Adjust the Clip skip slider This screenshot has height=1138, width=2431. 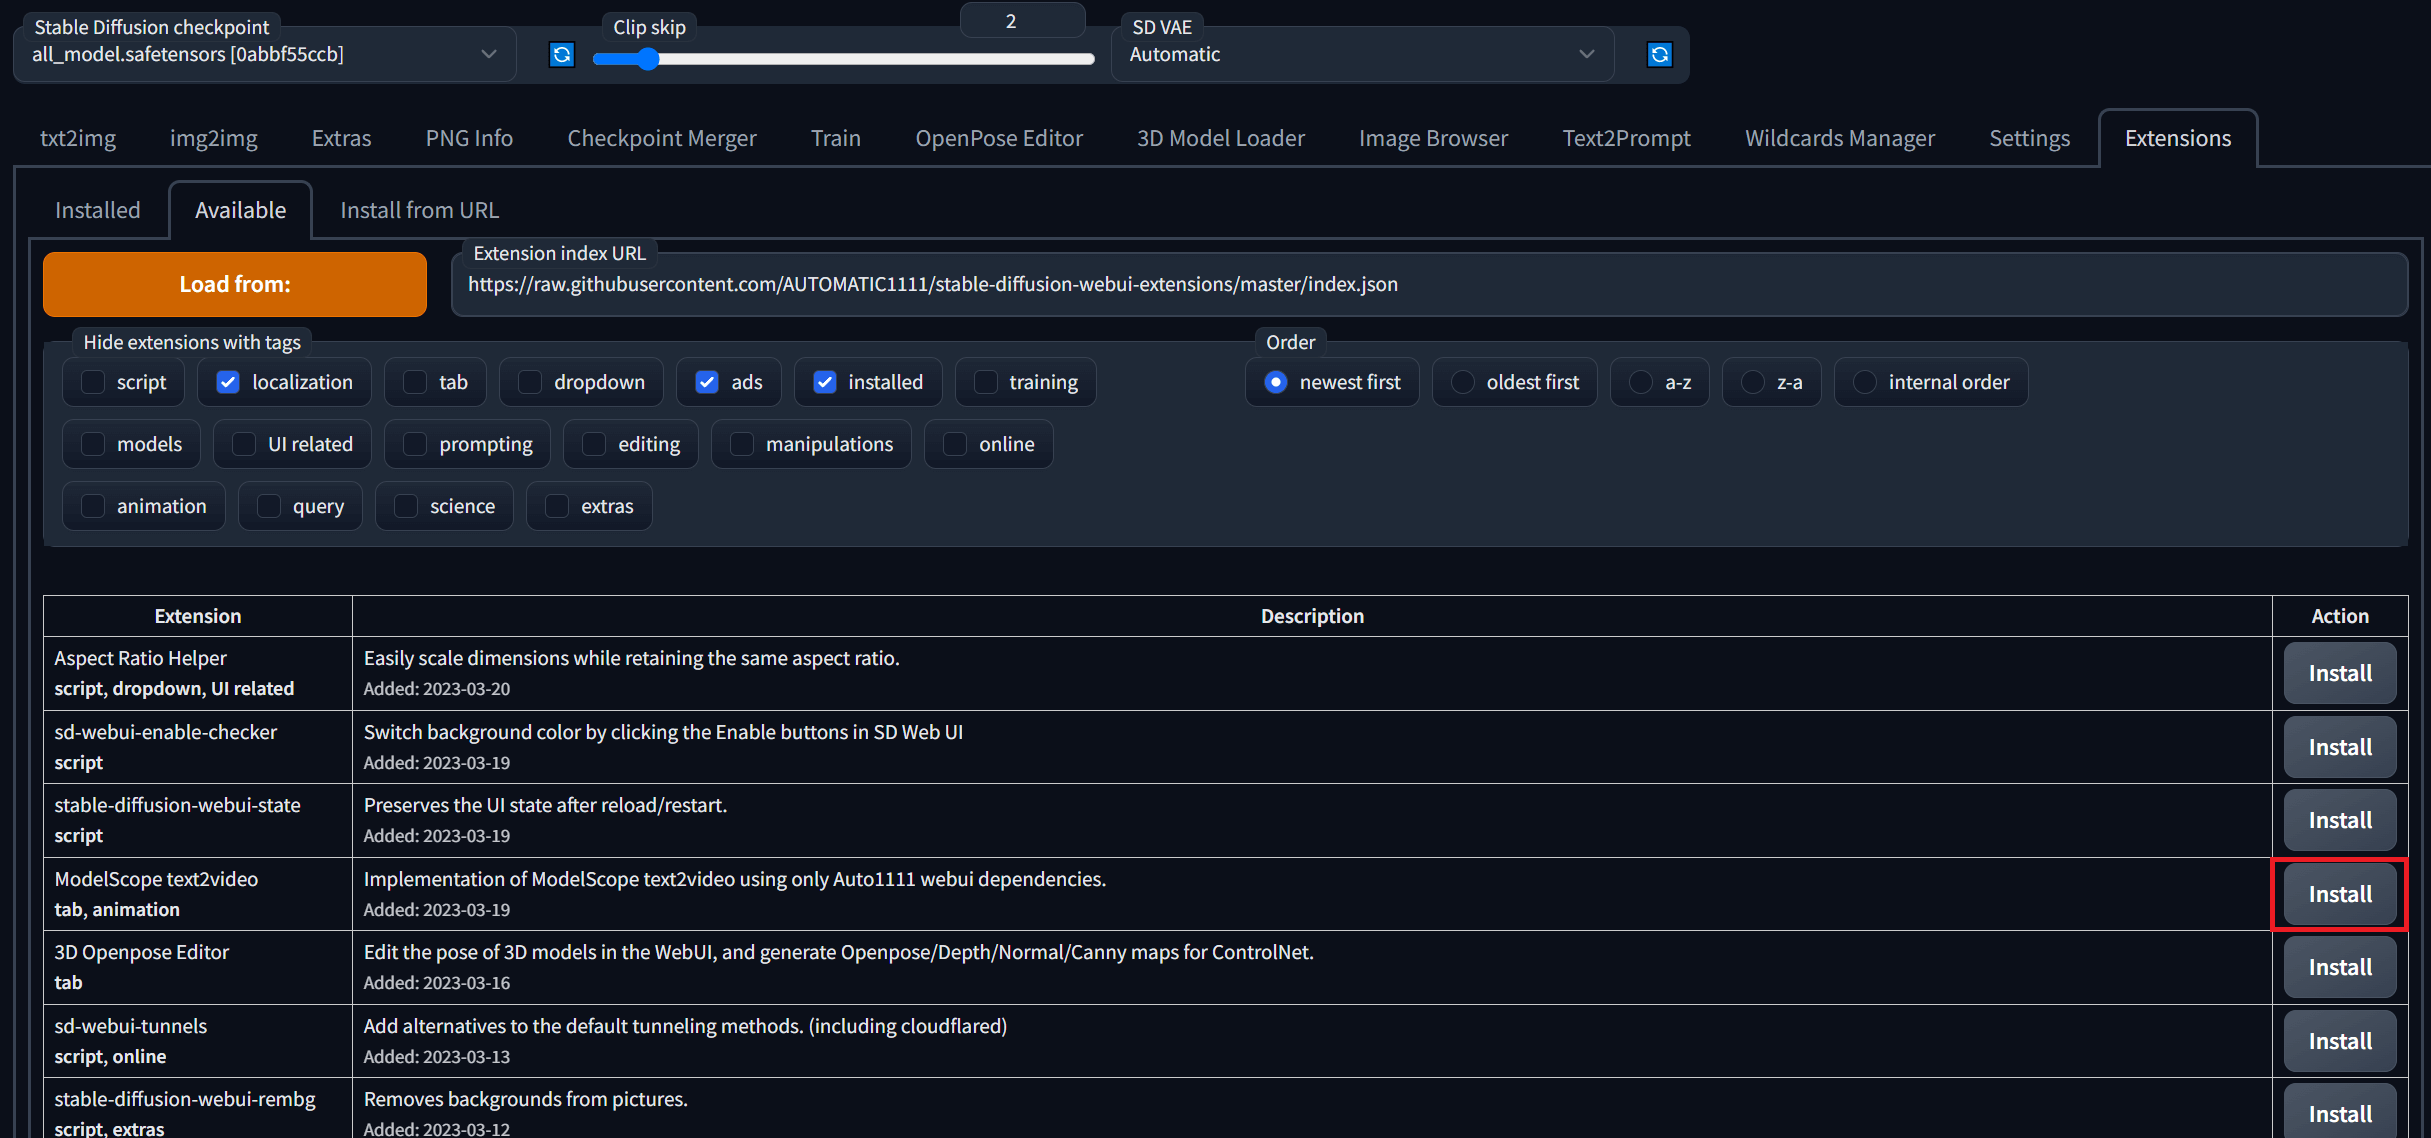pos(648,59)
